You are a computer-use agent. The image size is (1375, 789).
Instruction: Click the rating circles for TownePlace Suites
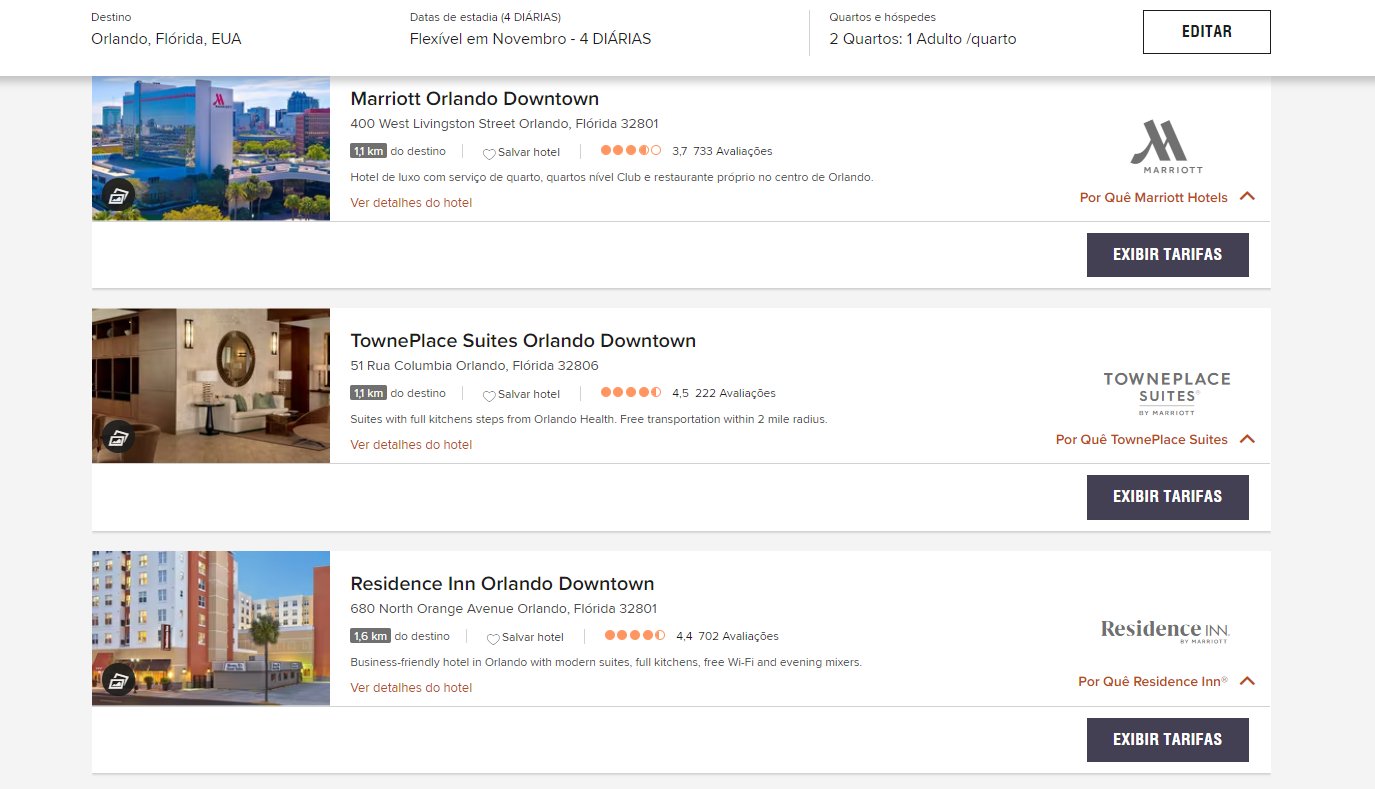631,393
